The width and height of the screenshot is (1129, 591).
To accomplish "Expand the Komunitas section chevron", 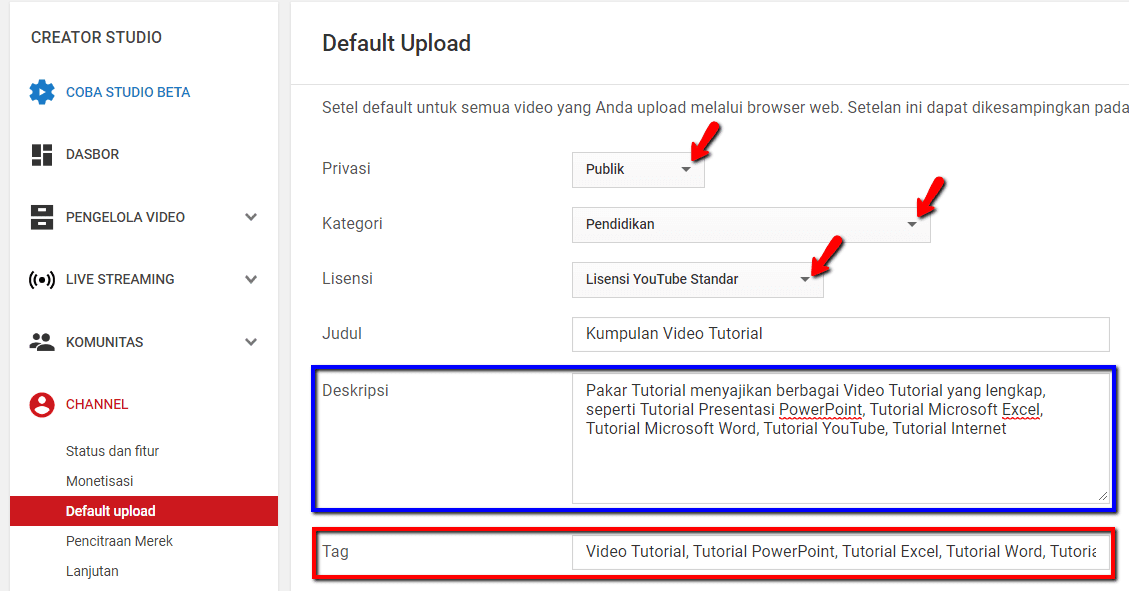I will tap(251, 342).
